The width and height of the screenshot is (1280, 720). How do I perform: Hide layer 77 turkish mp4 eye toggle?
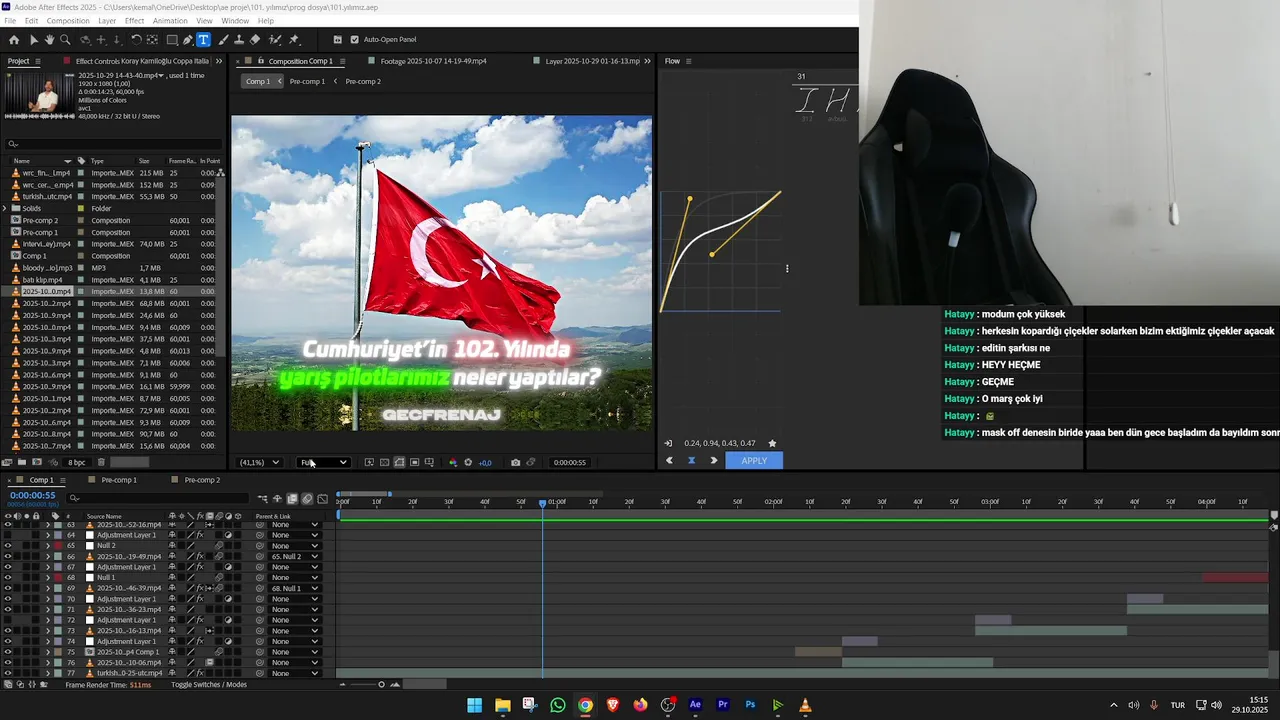[x=8, y=673]
